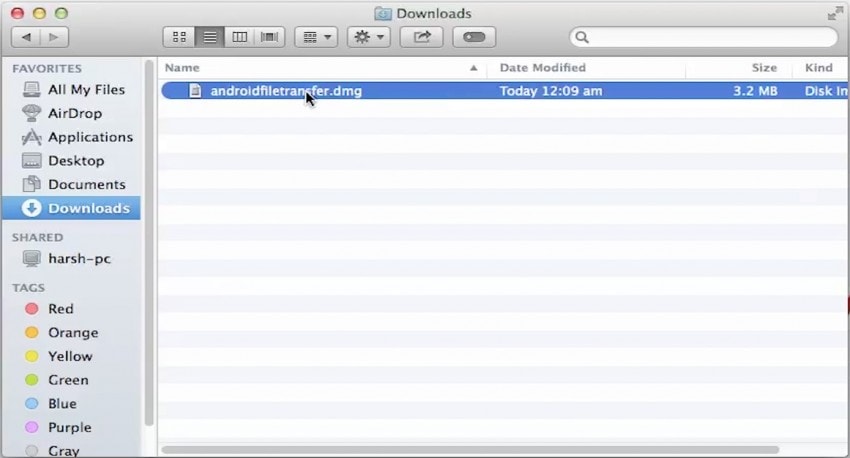This screenshot has height=458, width=850.
Task: Minimize the window with the yellow button
Action: pos(40,13)
